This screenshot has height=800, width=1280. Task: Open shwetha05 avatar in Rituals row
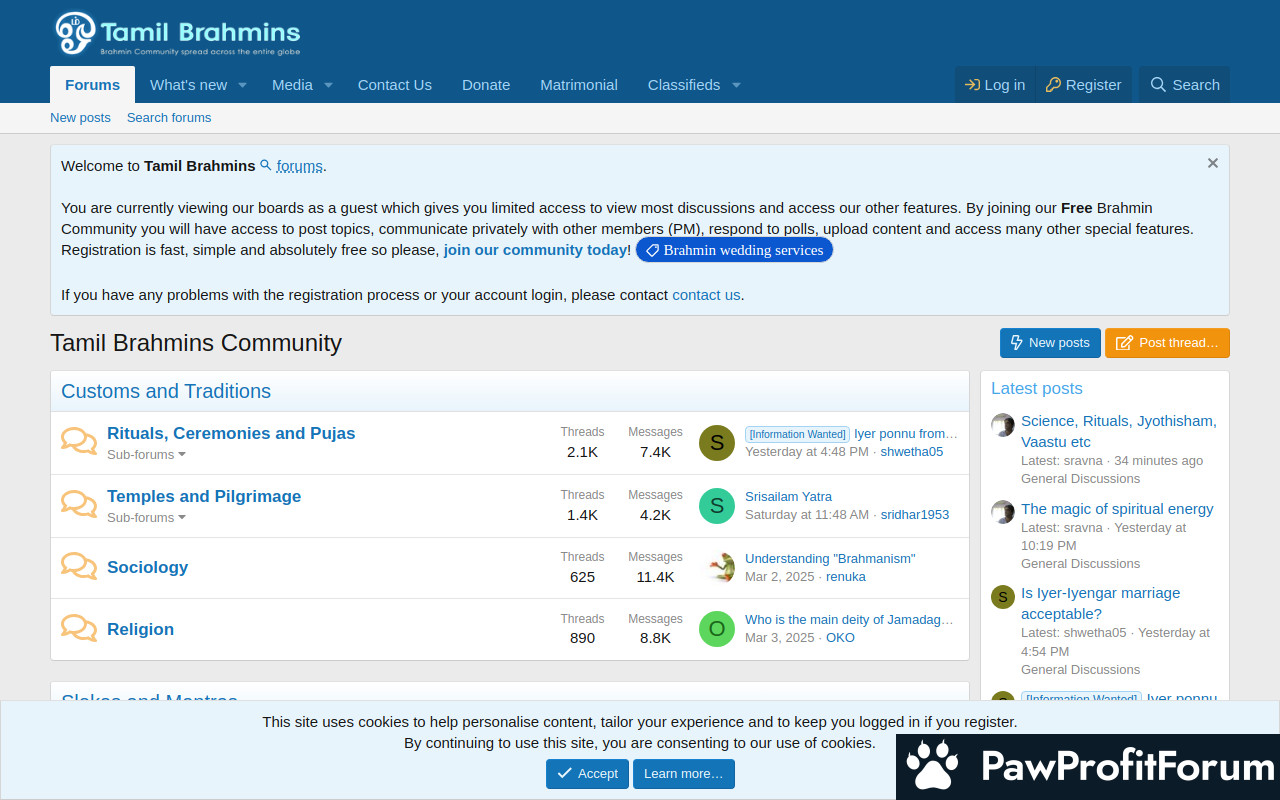(717, 443)
